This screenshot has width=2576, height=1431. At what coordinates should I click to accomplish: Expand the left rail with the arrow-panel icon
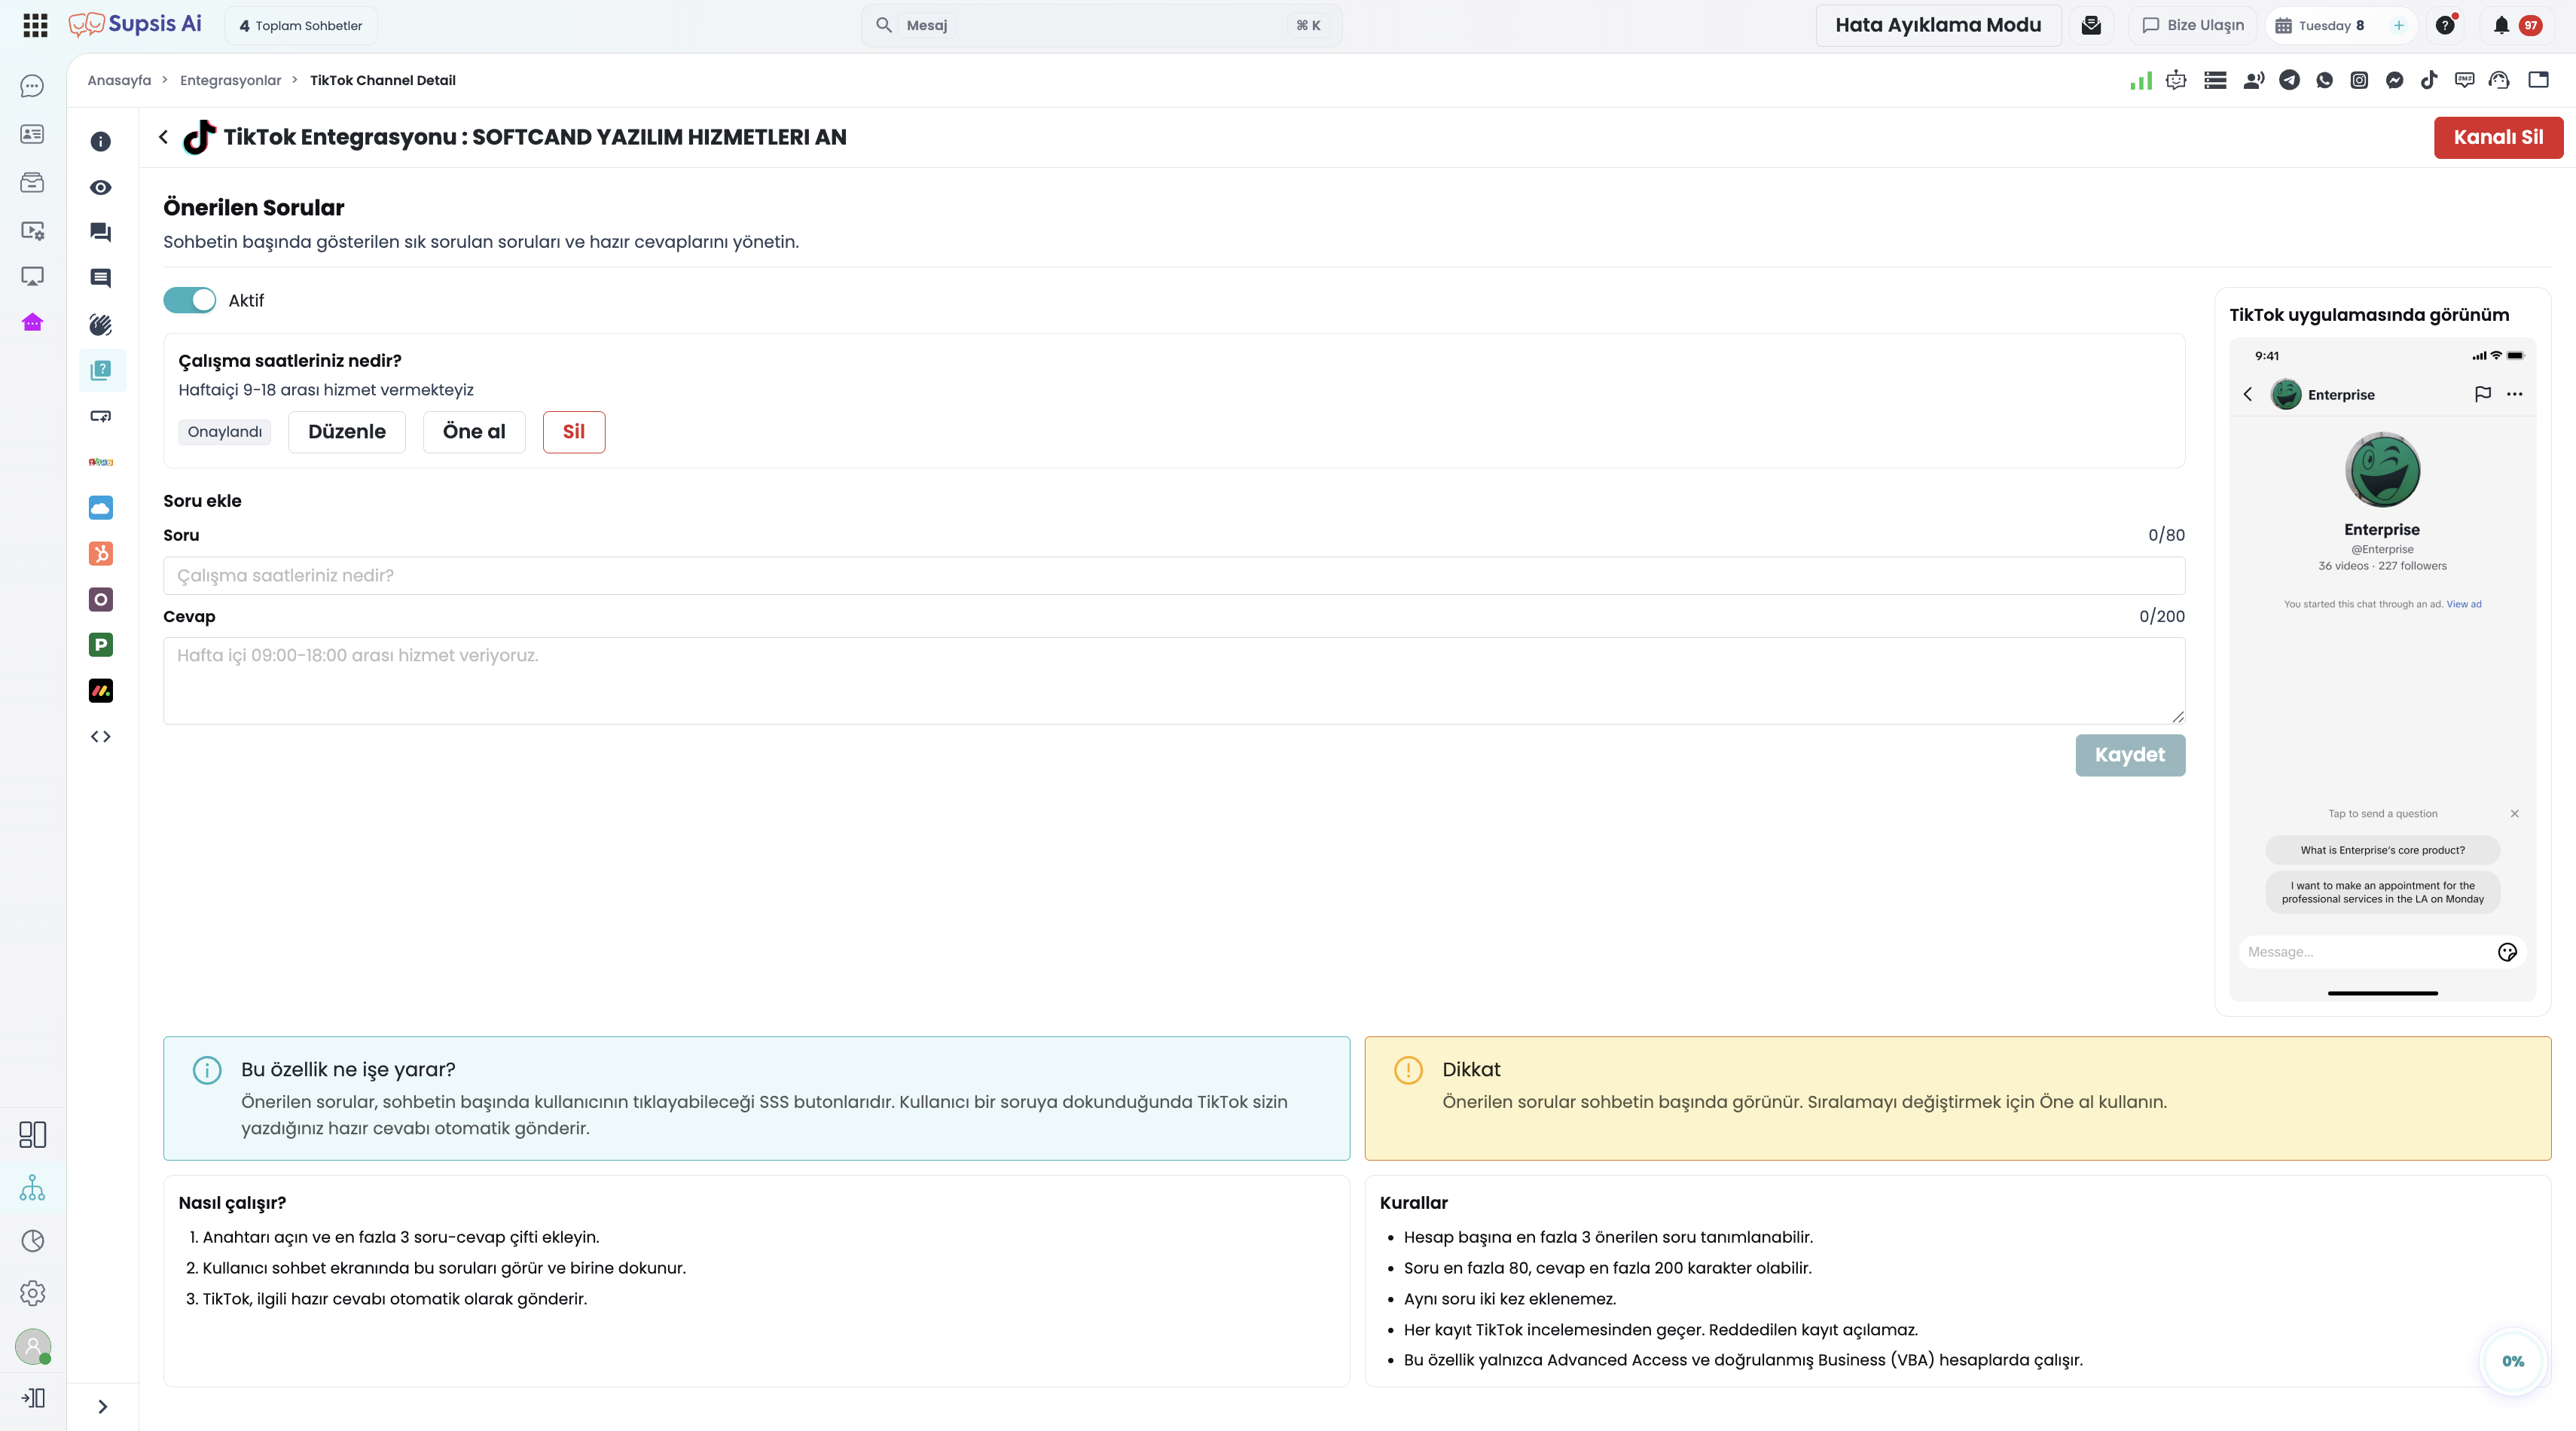pos(32,1398)
